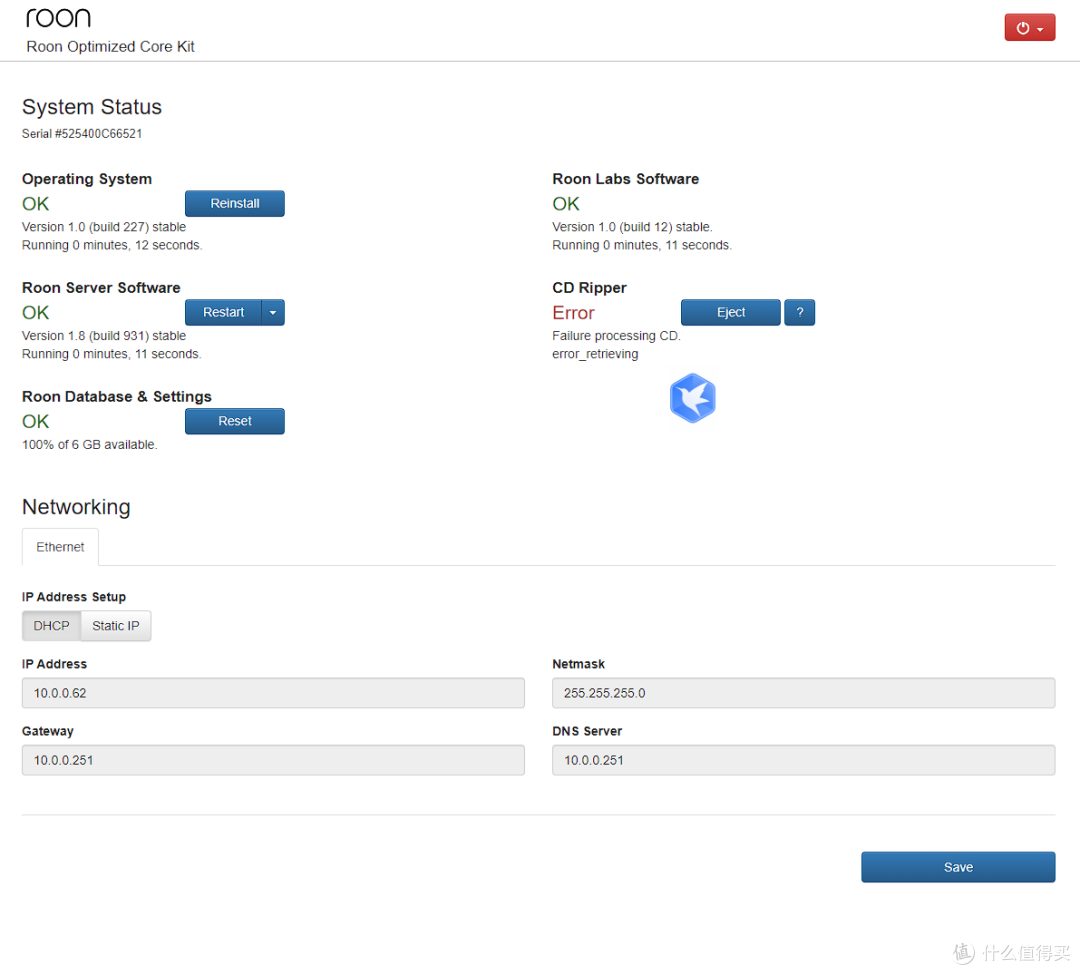Click the 'error_retrieving' message text

coord(595,354)
